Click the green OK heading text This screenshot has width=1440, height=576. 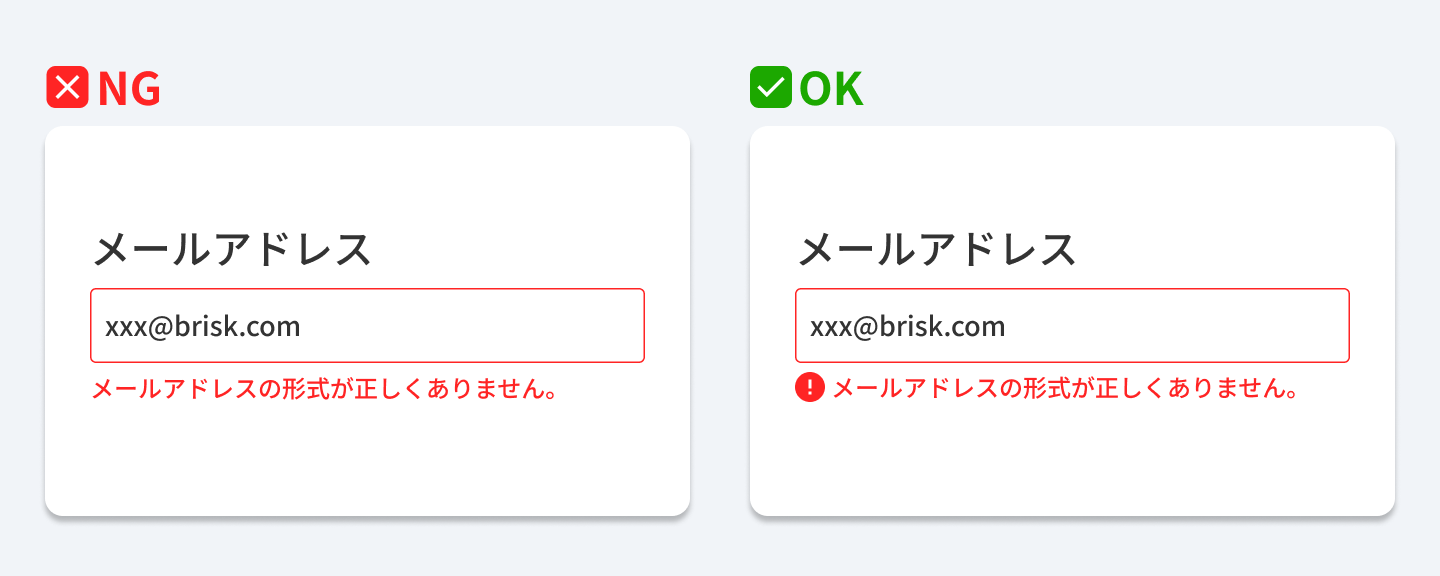[831, 89]
